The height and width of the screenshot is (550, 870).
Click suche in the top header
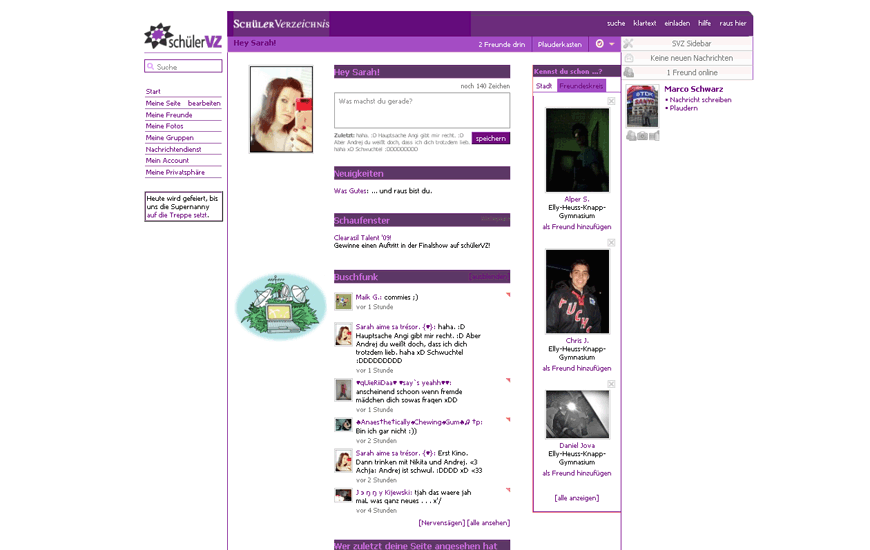click(x=616, y=23)
